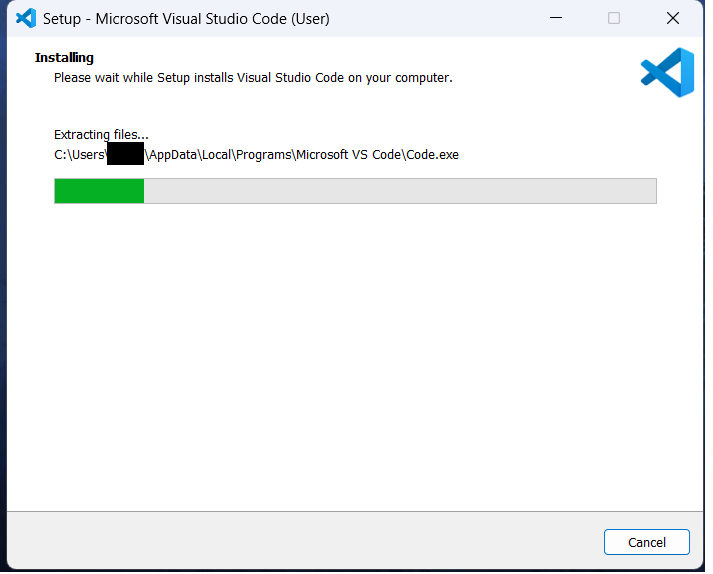The width and height of the screenshot is (713, 574).
Task: Click the unfilled gray progress bar area
Action: (x=400, y=191)
